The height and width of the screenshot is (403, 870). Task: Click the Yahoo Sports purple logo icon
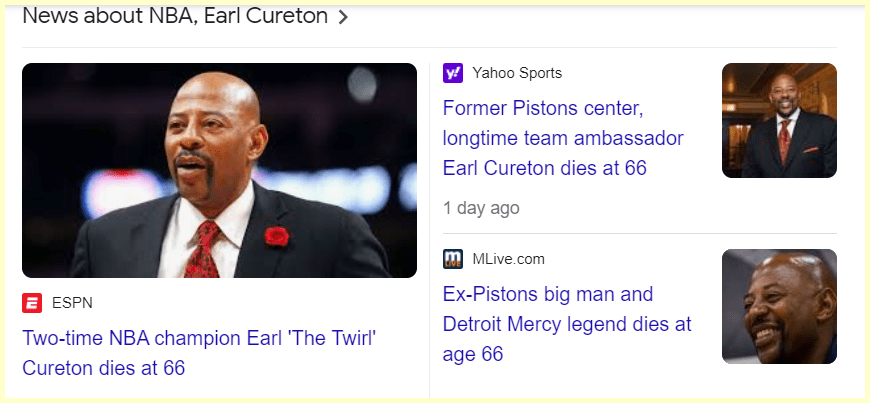(453, 73)
